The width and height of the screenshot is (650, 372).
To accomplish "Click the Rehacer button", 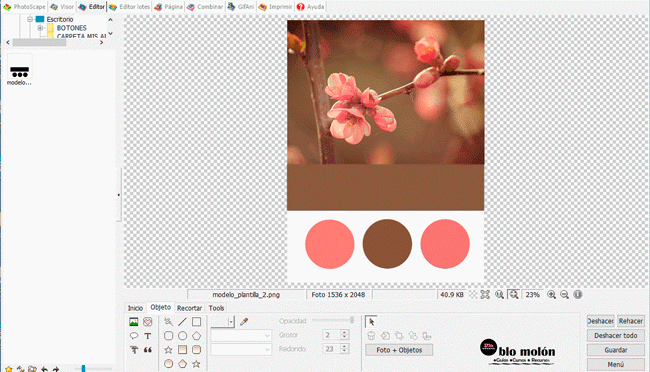I will tap(631, 321).
